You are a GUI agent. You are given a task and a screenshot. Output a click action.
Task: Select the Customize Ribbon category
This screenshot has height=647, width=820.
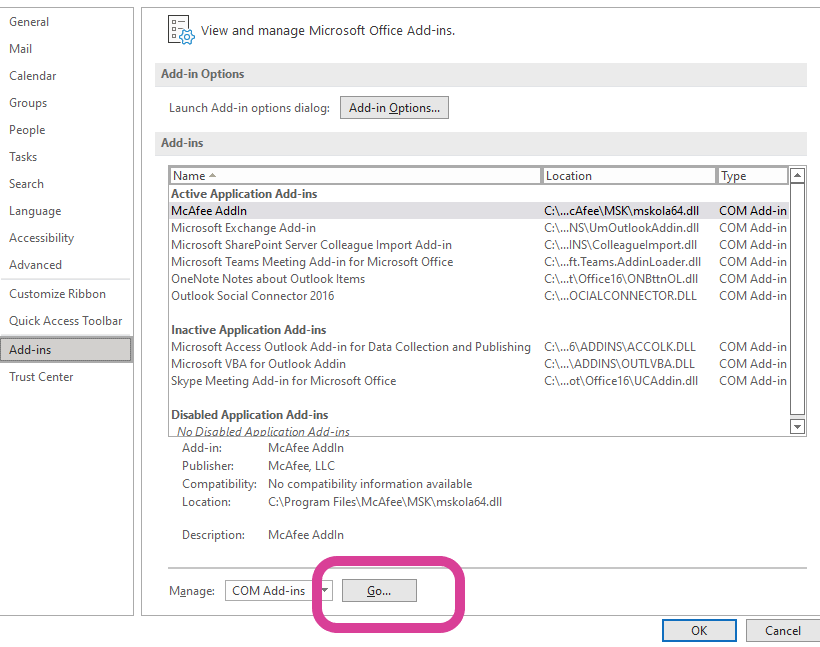point(58,293)
